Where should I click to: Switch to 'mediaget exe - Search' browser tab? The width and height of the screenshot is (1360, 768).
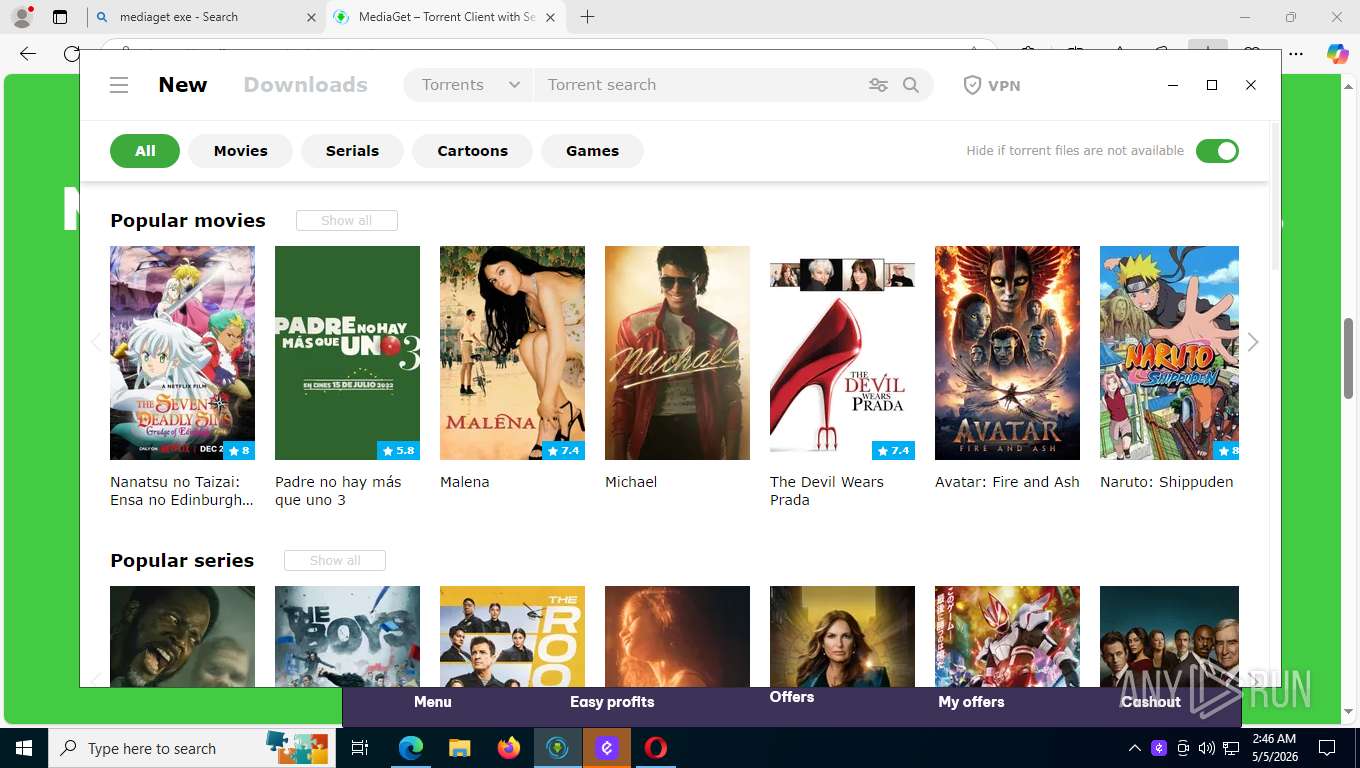tap(205, 17)
